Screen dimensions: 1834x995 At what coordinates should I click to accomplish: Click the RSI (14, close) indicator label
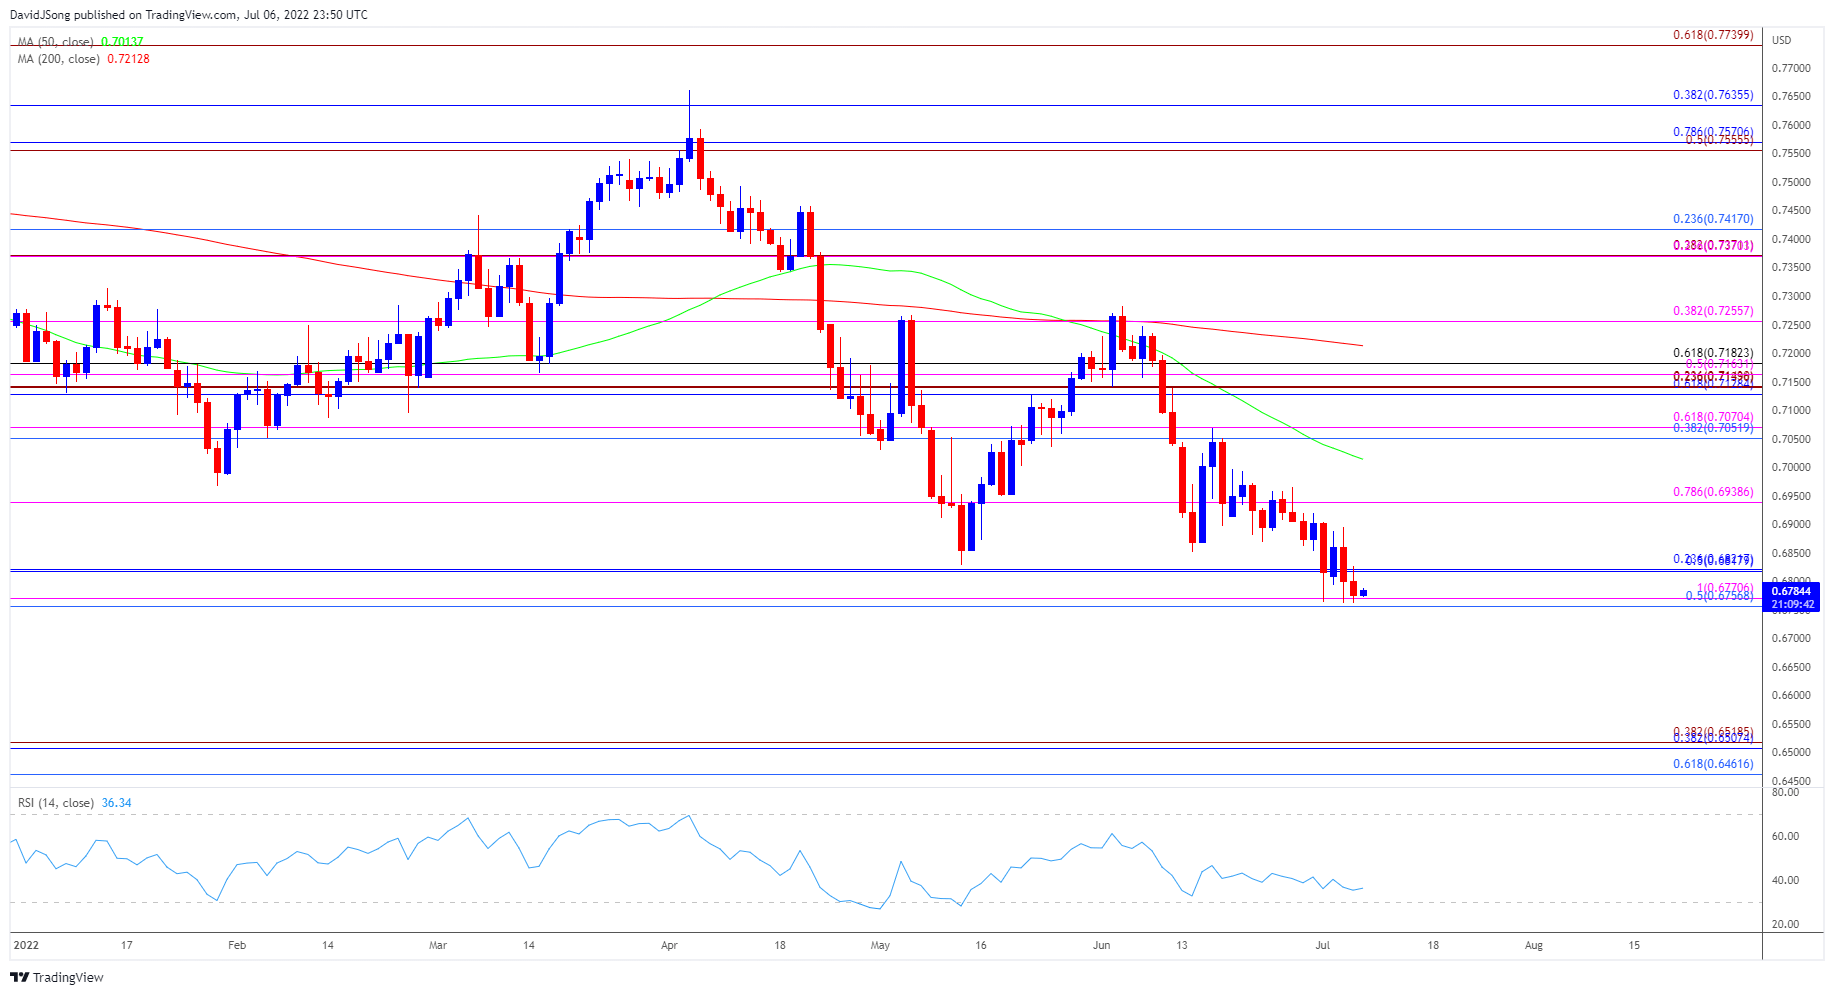[x=56, y=803]
